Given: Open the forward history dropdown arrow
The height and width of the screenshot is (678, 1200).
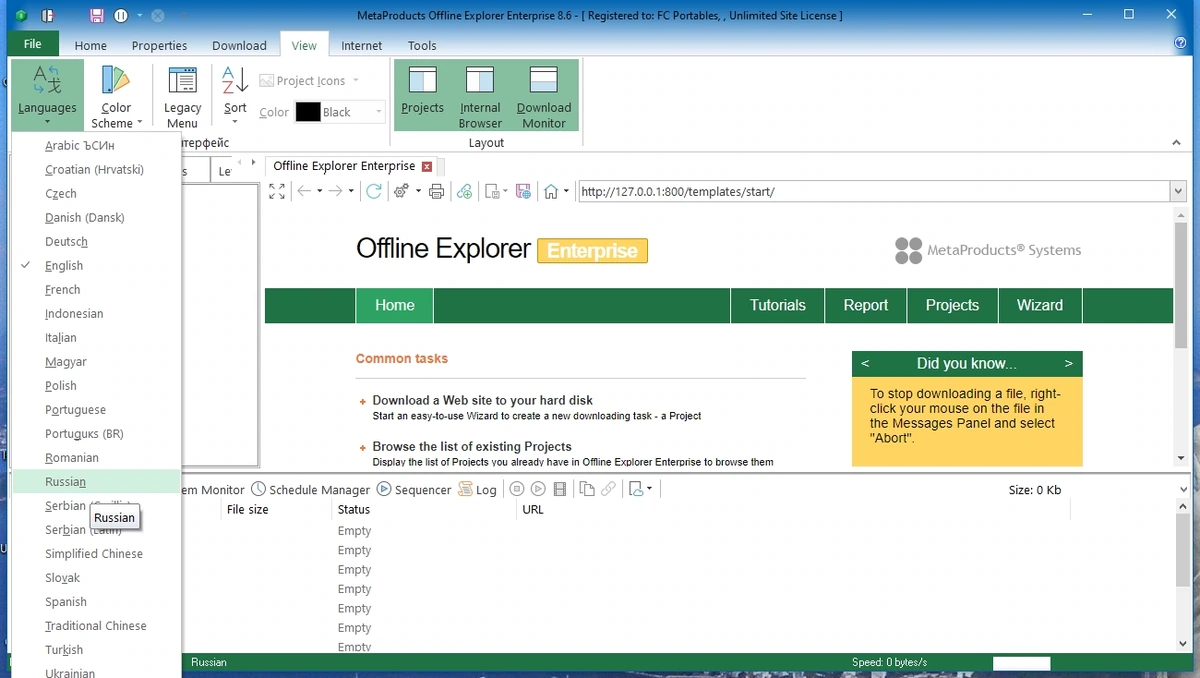Looking at the screenshot, I should point(352,192).
